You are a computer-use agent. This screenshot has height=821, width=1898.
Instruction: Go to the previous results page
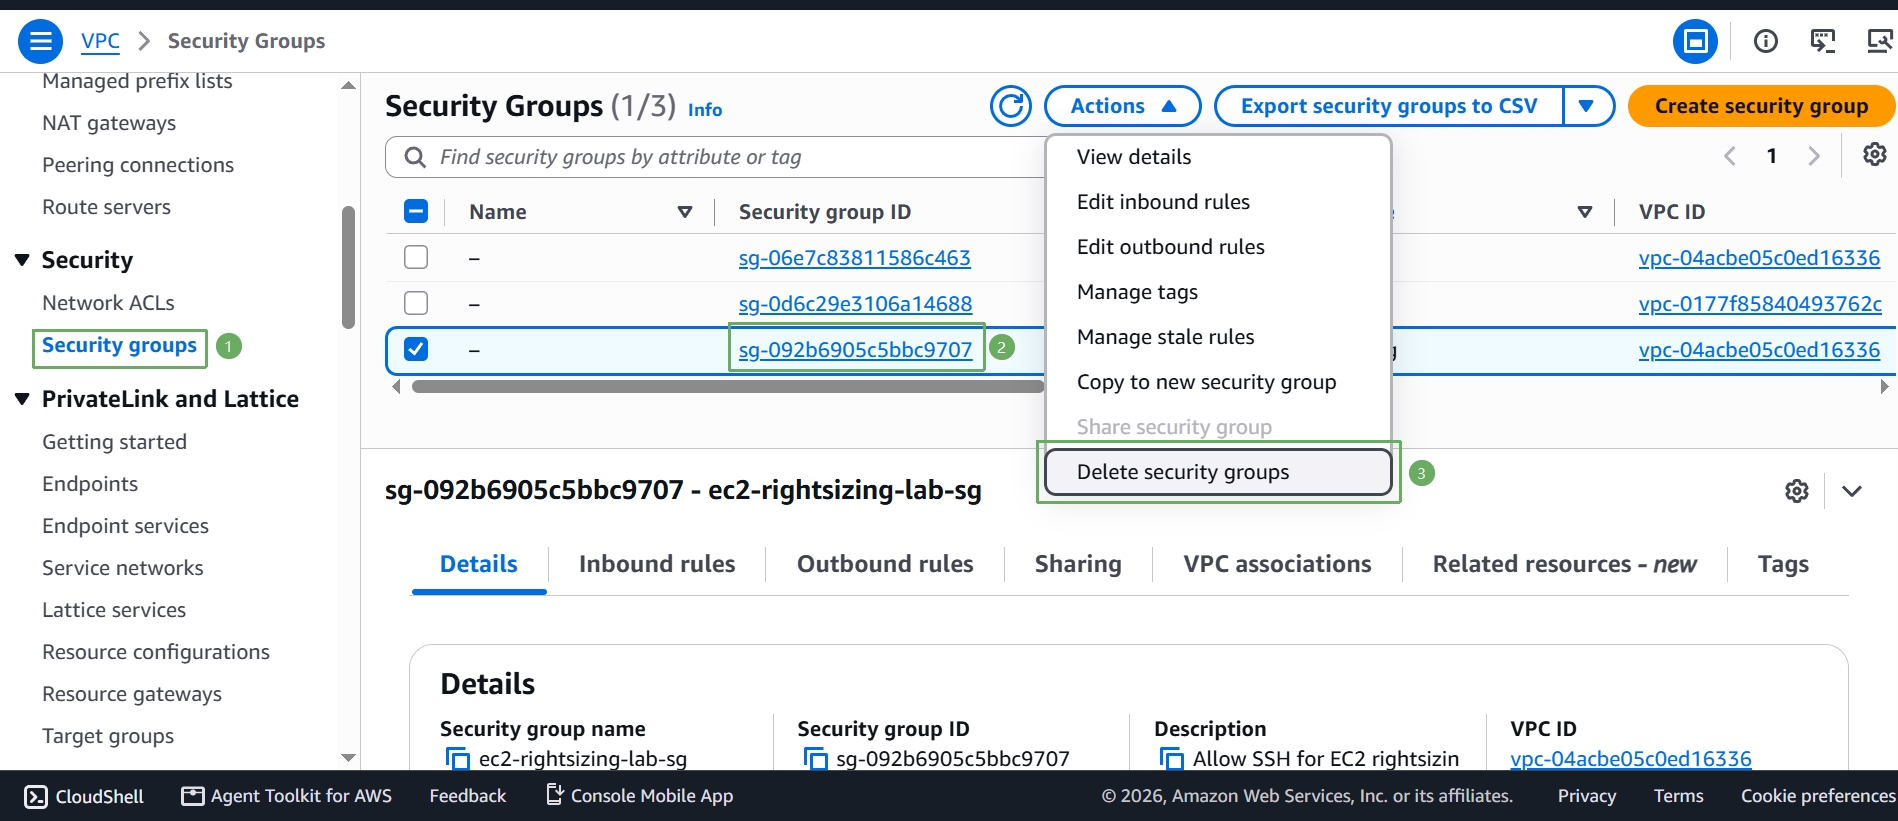click(1729, 156)
